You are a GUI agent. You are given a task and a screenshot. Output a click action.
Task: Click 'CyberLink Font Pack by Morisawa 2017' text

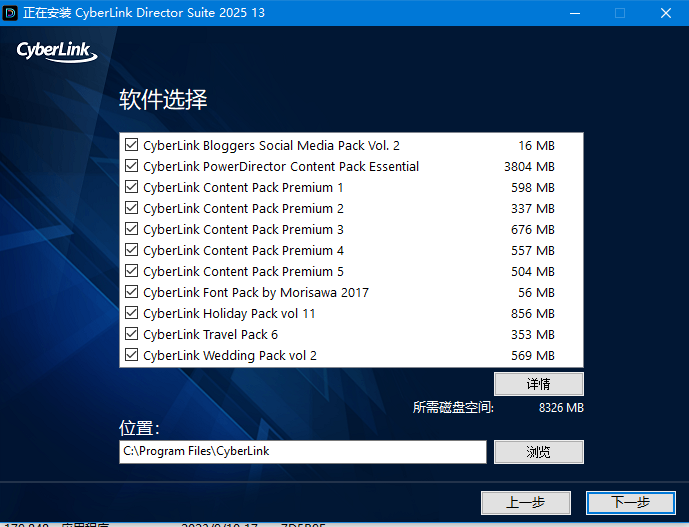click(256, 292)
